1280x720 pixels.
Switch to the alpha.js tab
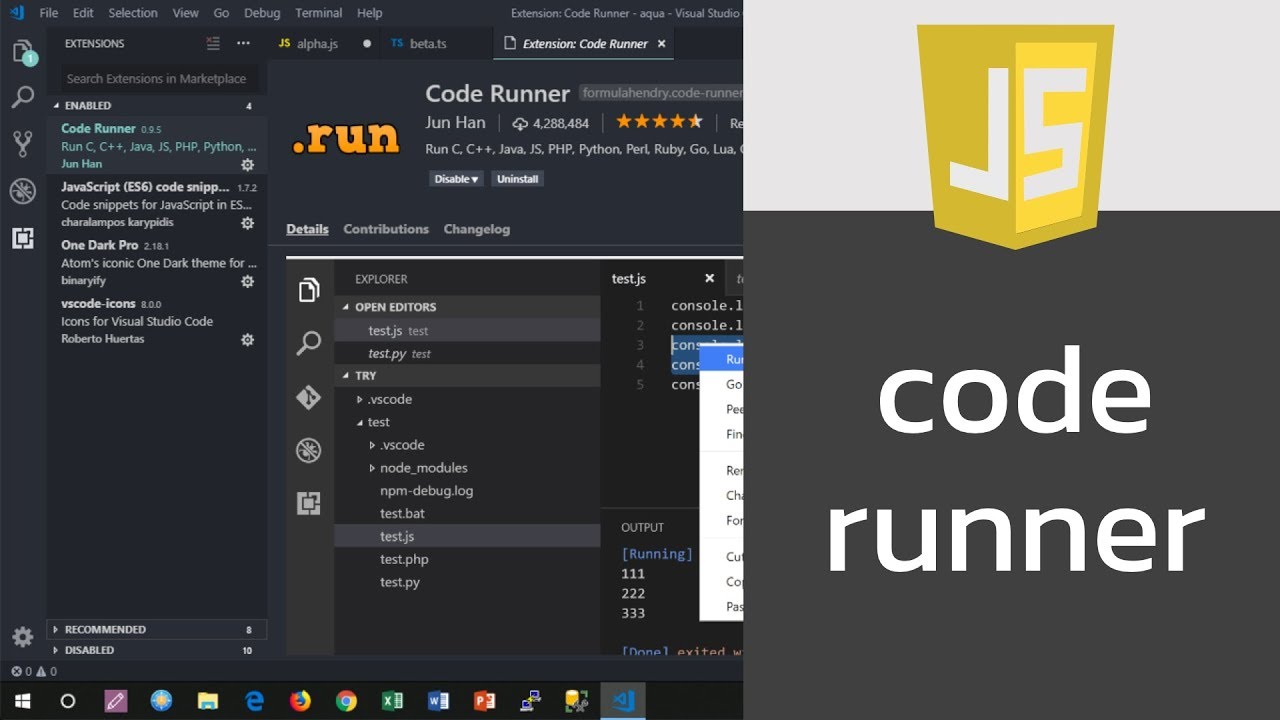pos(324,44)
